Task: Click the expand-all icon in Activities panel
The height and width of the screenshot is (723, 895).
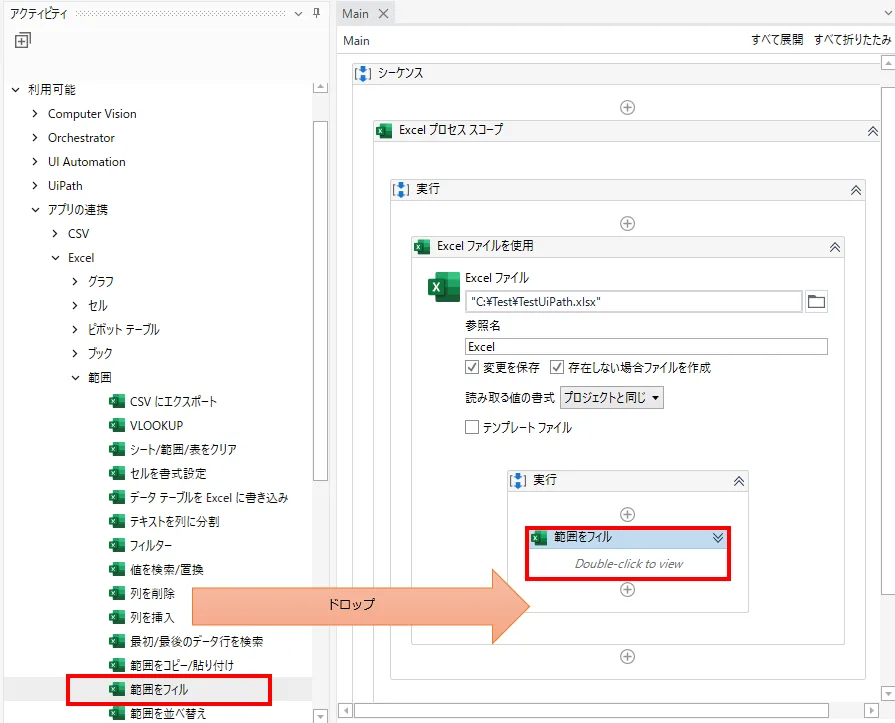Action: pyautogui.click(x=23, y=40)
